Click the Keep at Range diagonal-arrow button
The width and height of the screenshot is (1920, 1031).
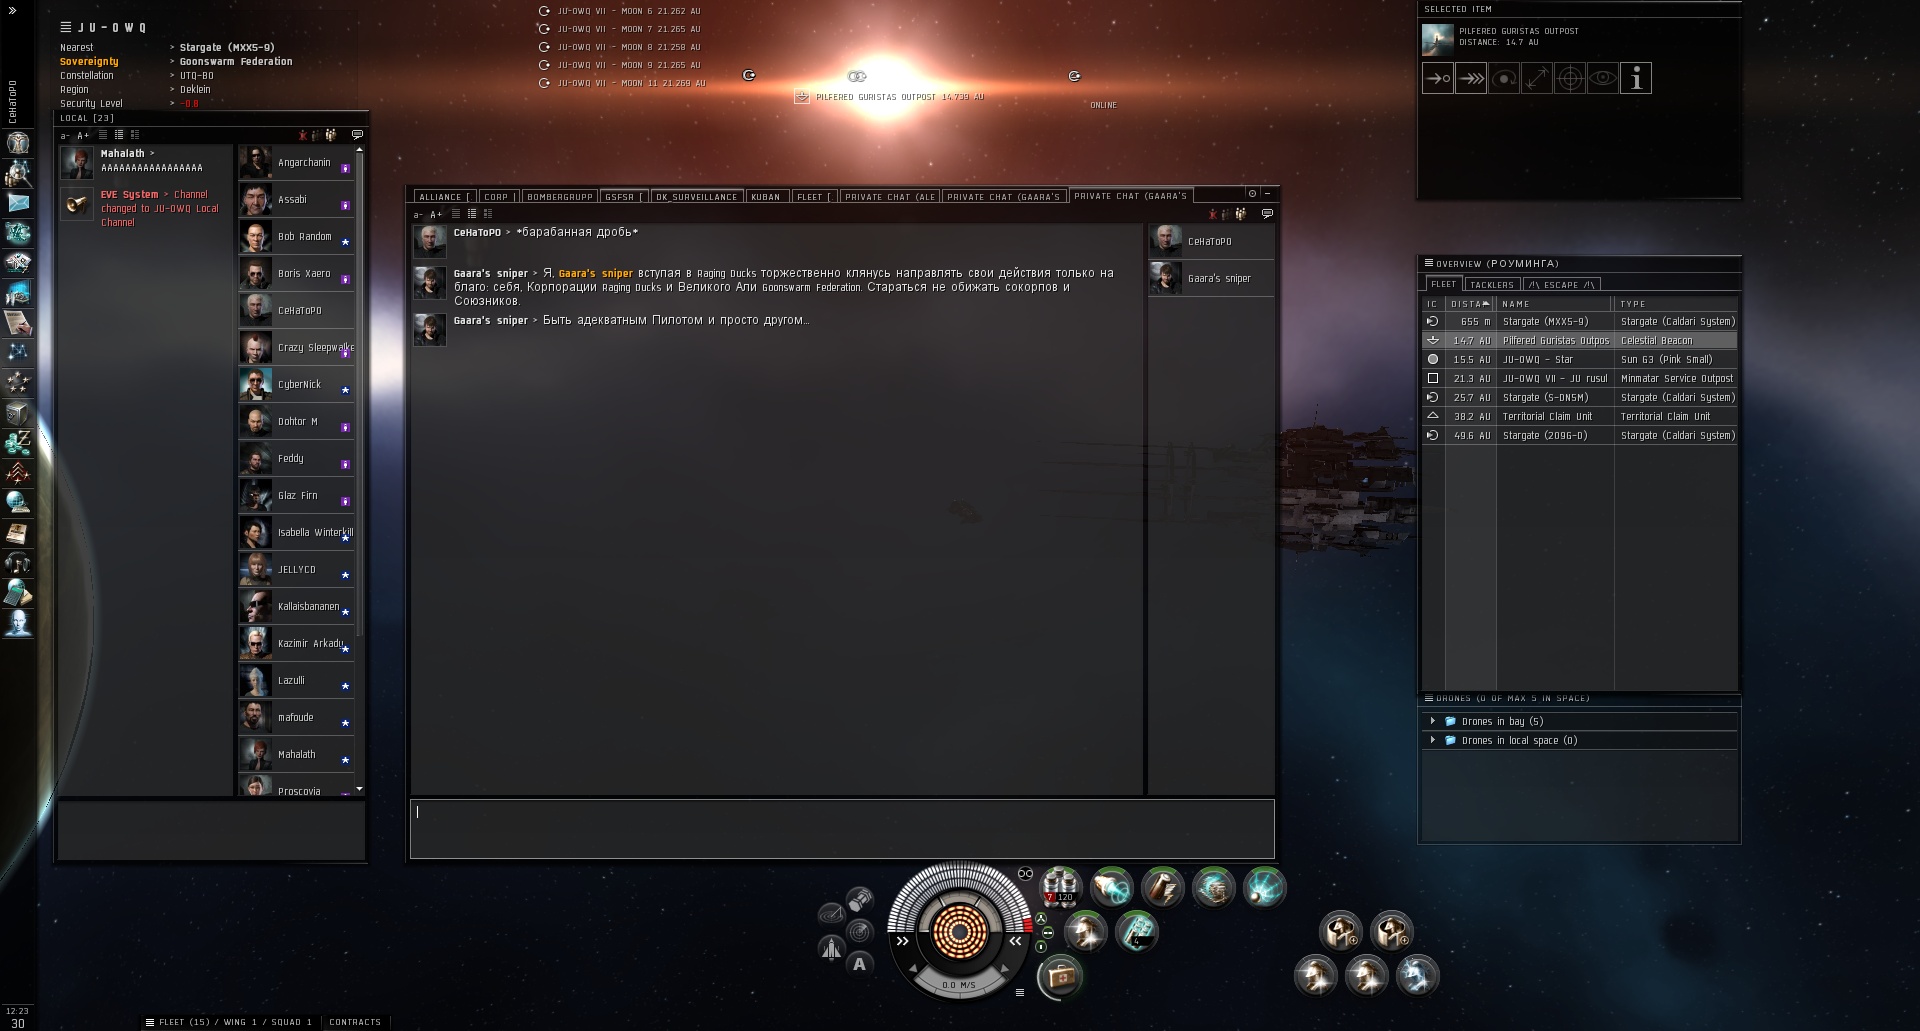[x=1537, y=78]
